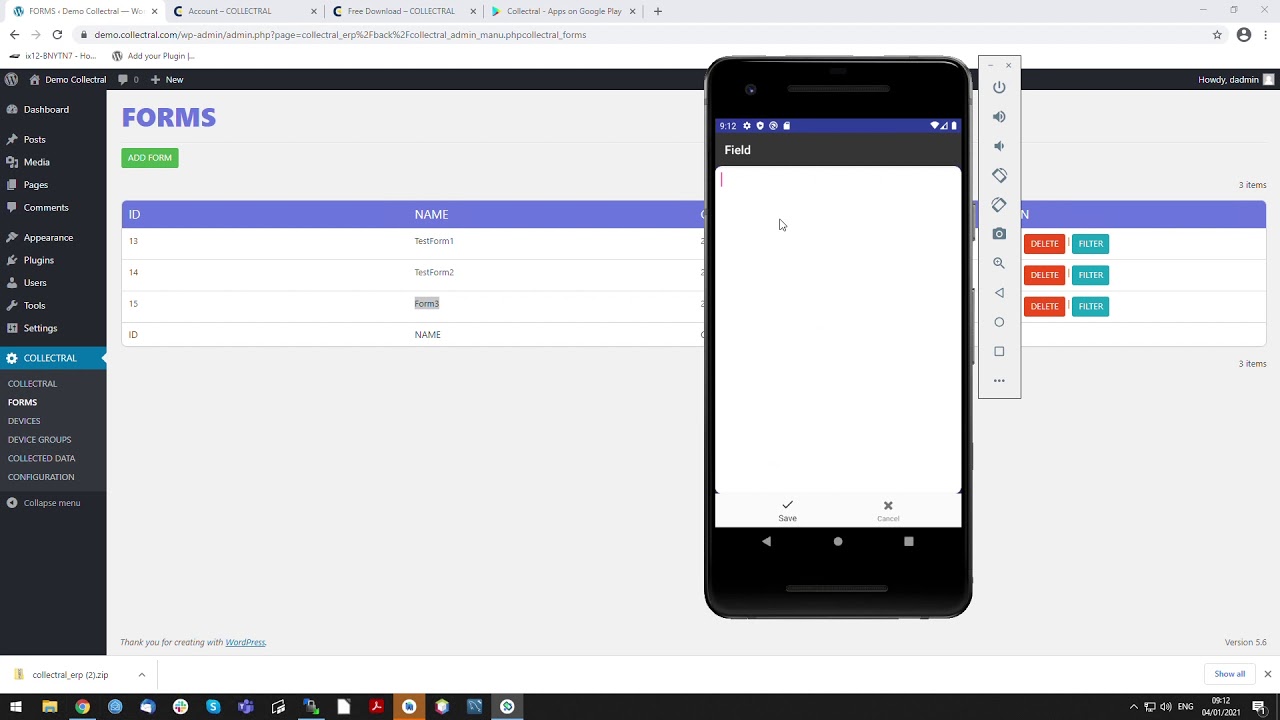Viewport: 1280px width, 720px height.
Task: Click the ID column header
Action: (x=134, y=214)
